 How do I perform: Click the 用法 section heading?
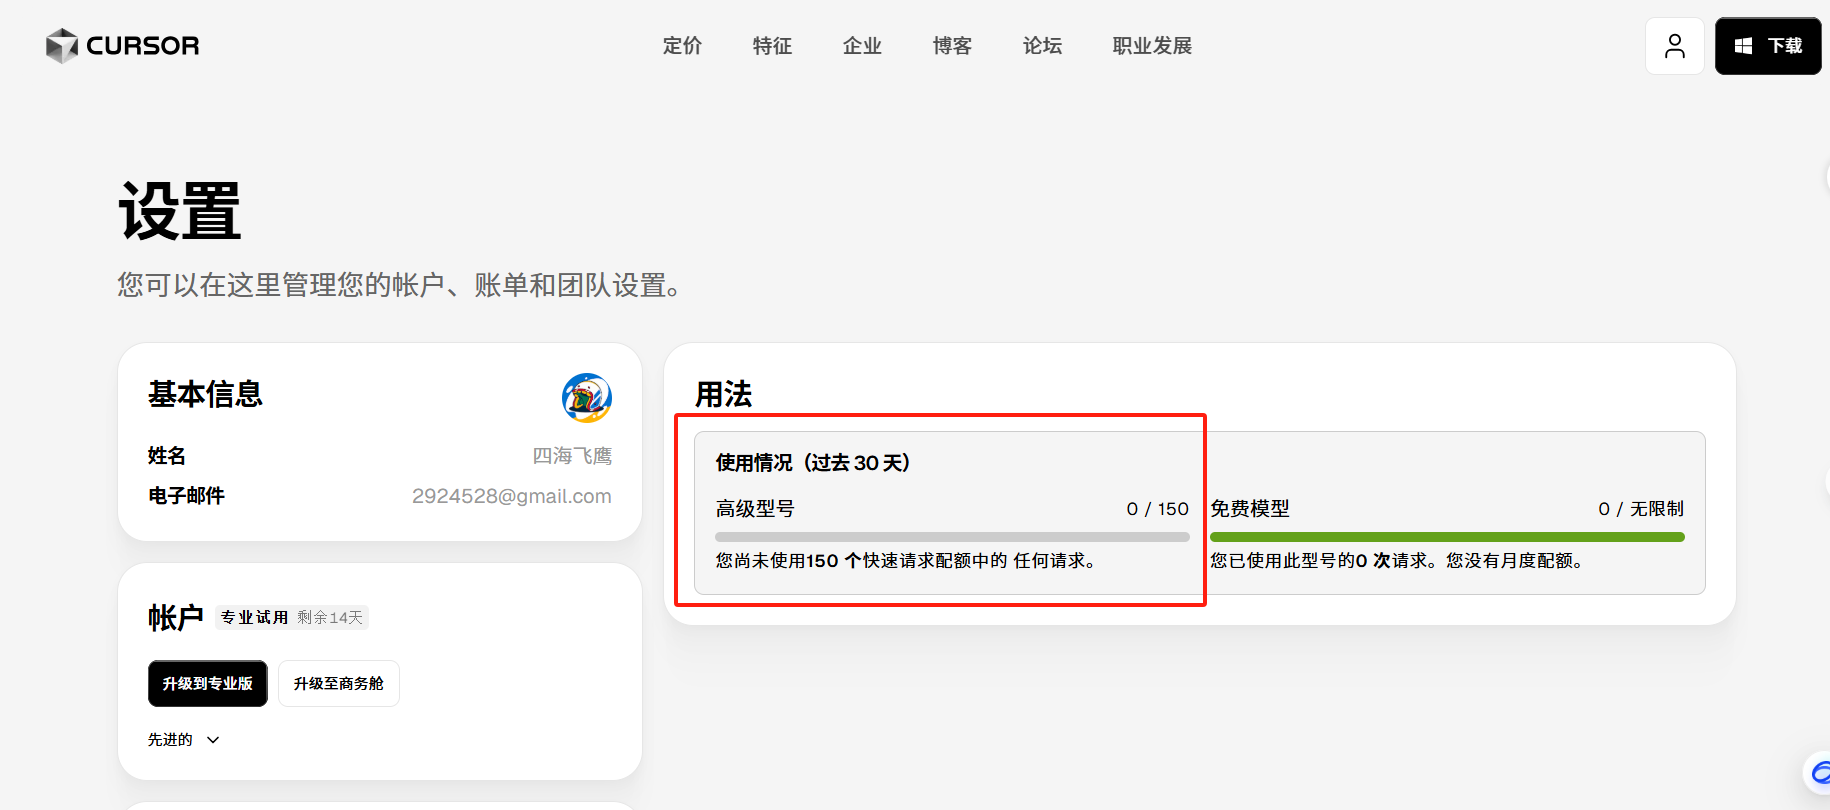[724, 394]
